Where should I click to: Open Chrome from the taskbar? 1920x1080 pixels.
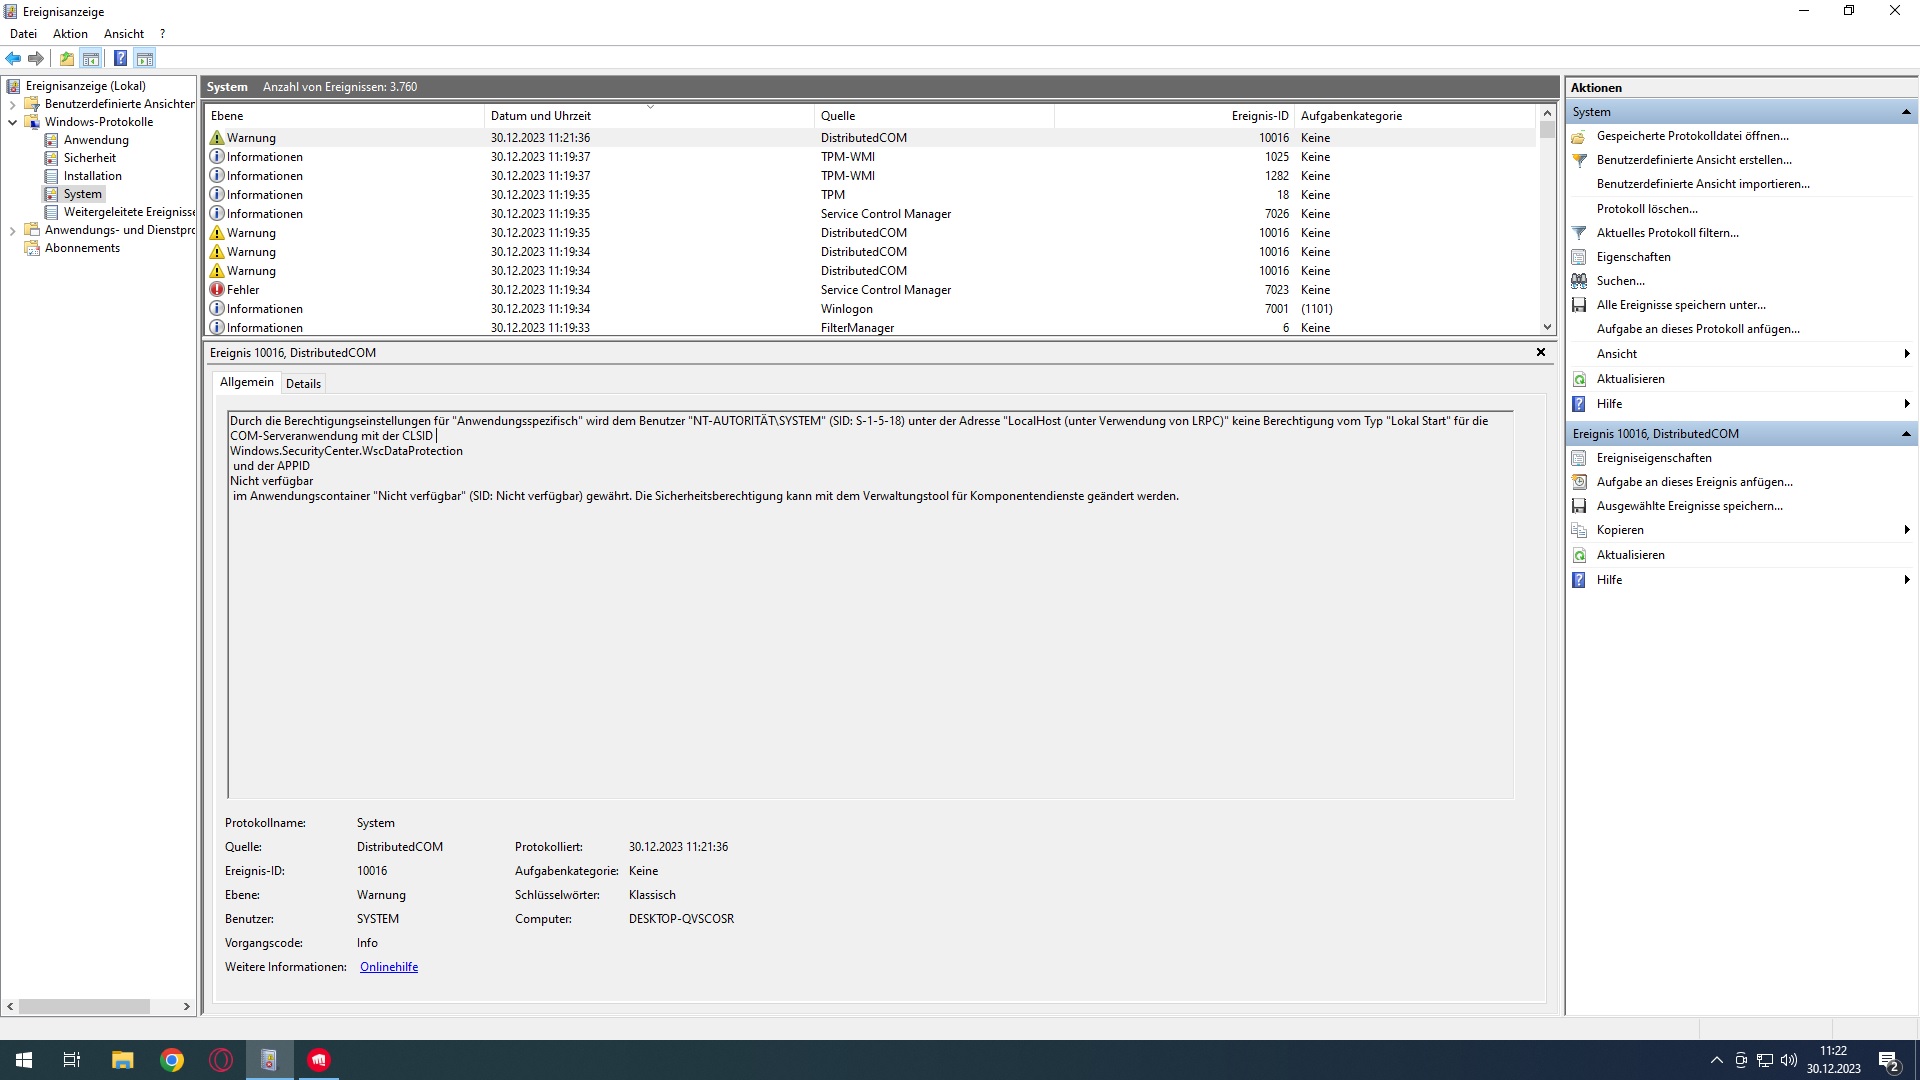[x=172, y=1060]
